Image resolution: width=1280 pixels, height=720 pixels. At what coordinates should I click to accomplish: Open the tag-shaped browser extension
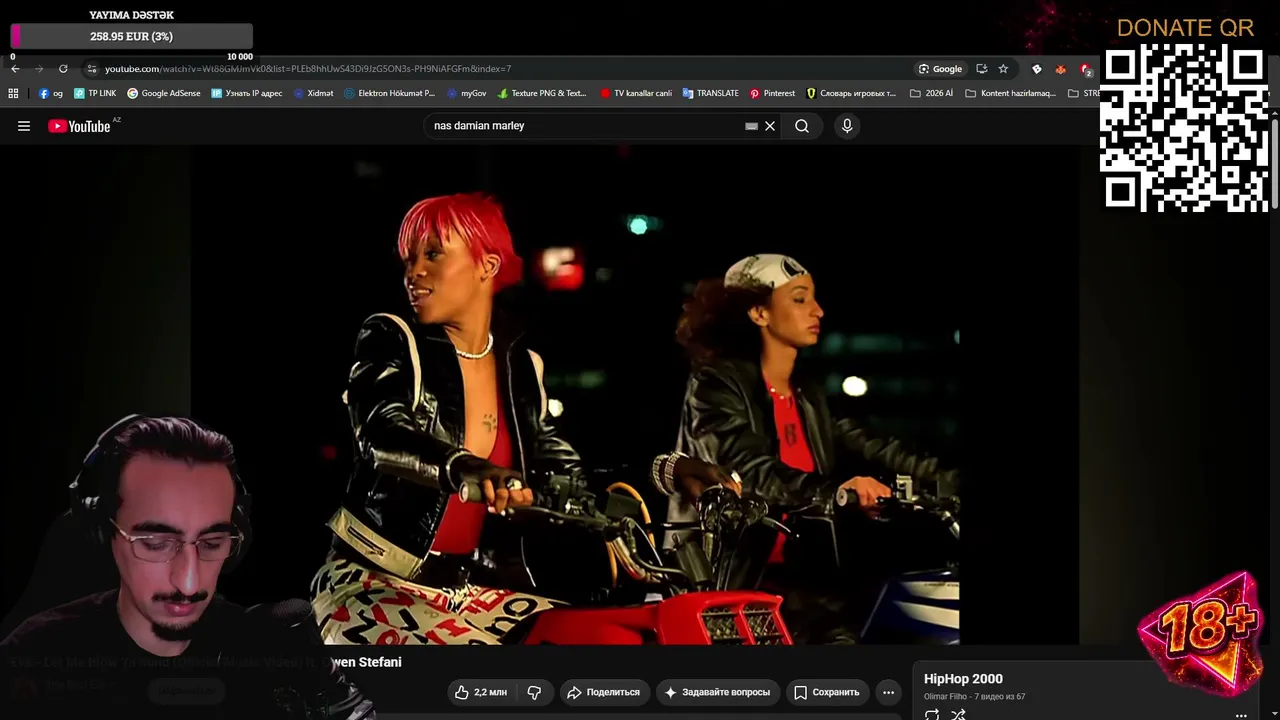[x=1037, y=69]
